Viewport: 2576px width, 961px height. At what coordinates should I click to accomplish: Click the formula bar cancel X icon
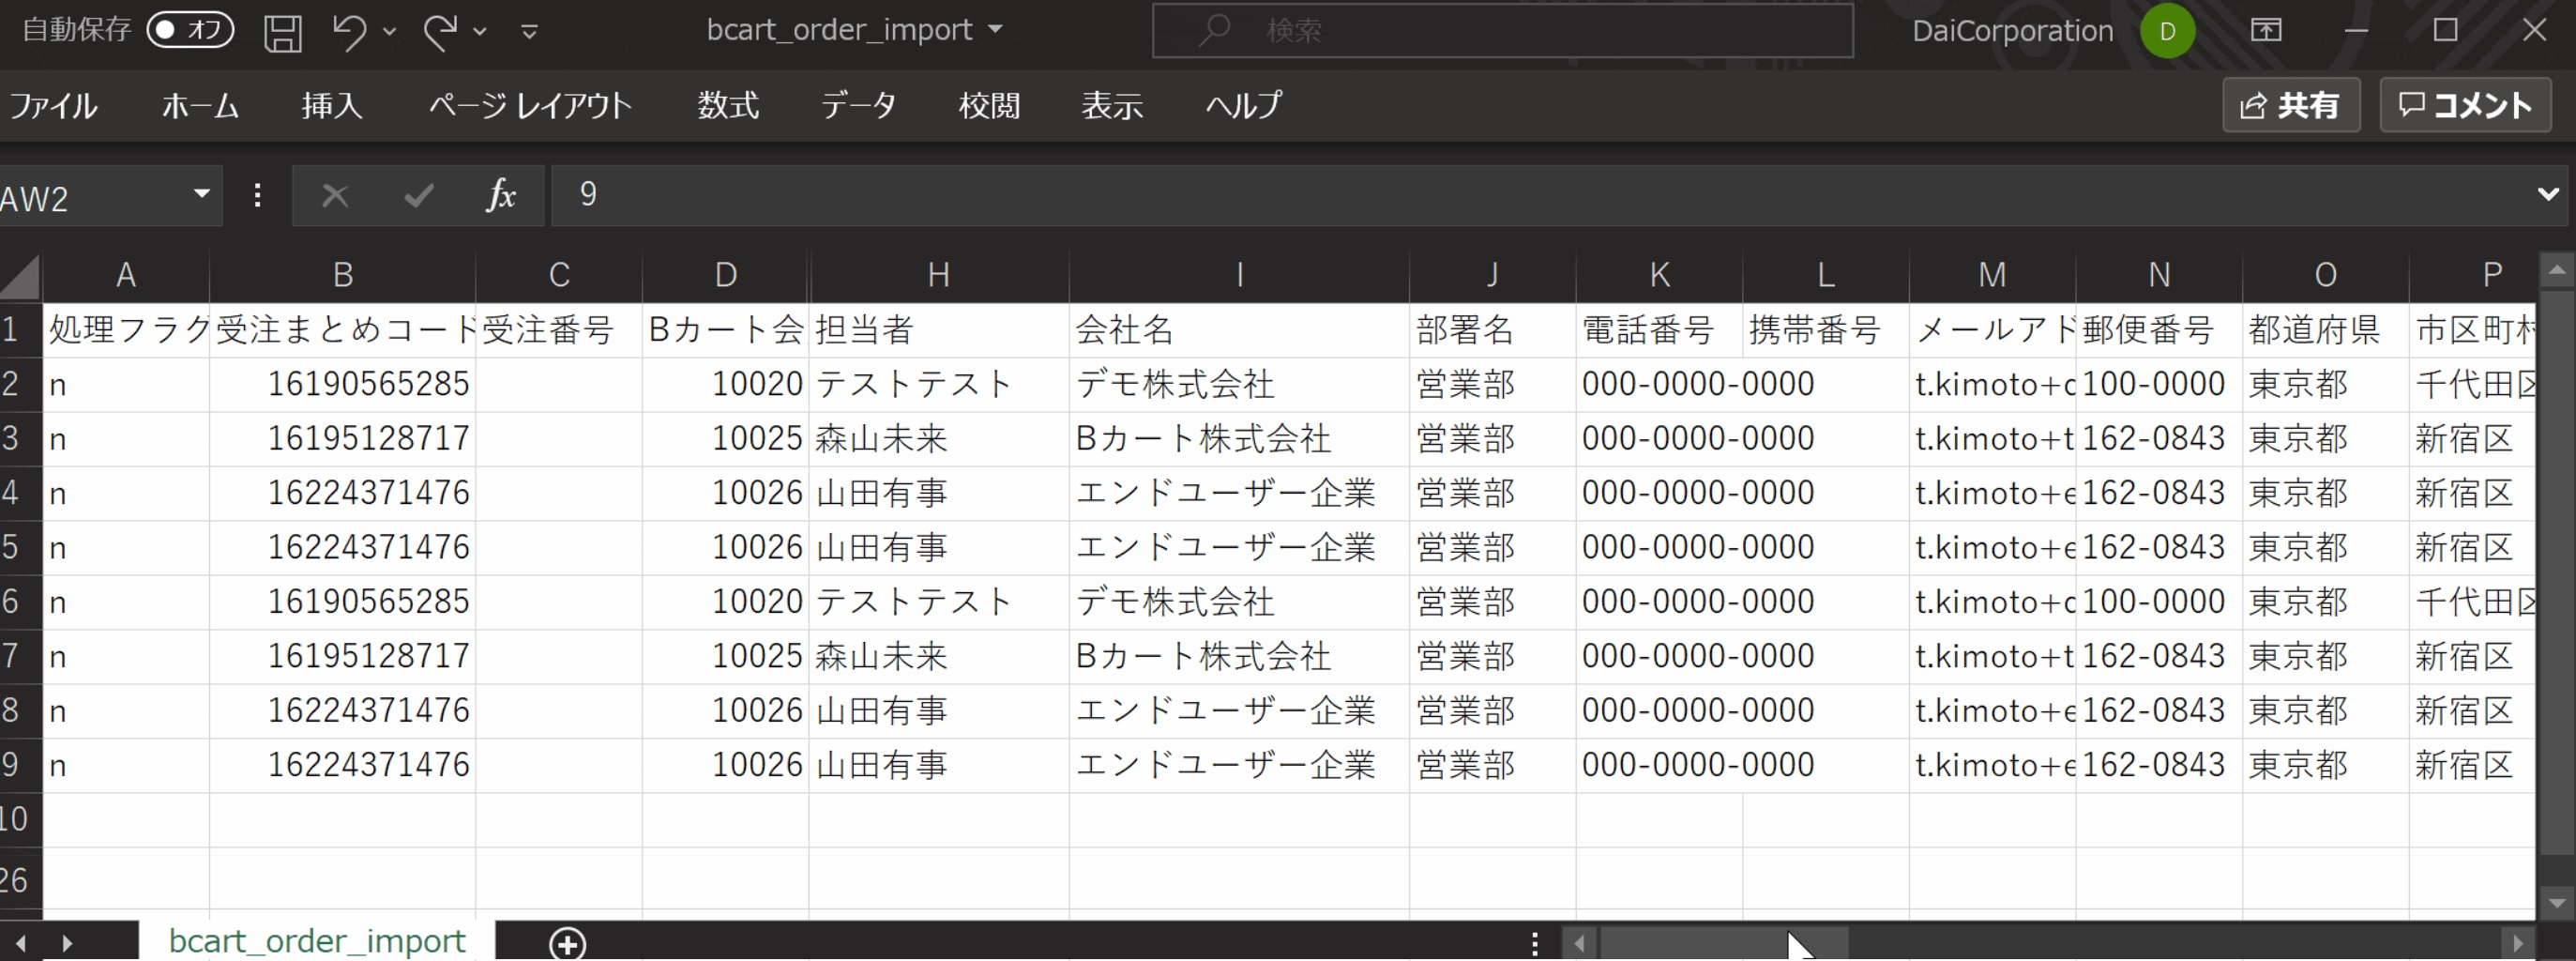(x=335, y=195)
